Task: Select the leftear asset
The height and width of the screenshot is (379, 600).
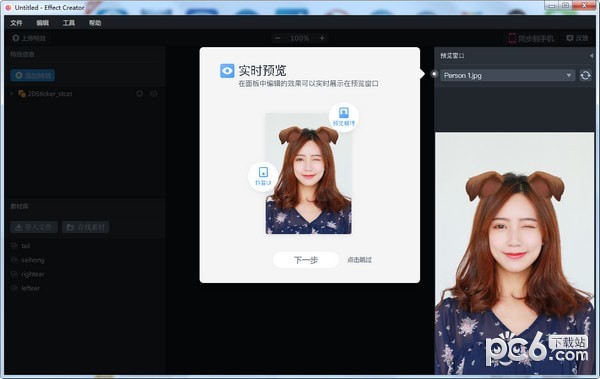Action: 30,288
